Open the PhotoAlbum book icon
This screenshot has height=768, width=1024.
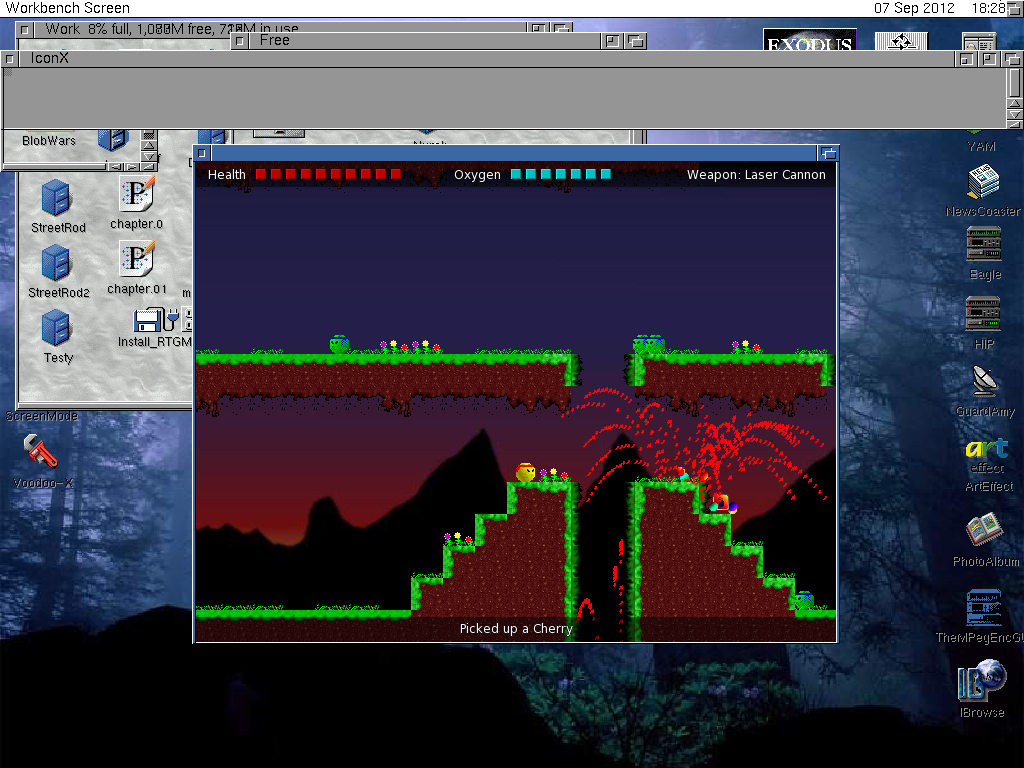click(x=985, y=530)
